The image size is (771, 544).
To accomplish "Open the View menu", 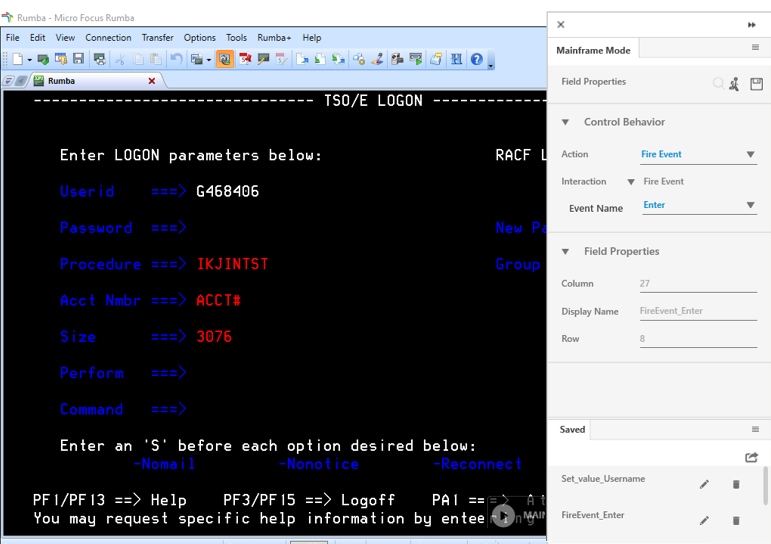I will 65,38.
